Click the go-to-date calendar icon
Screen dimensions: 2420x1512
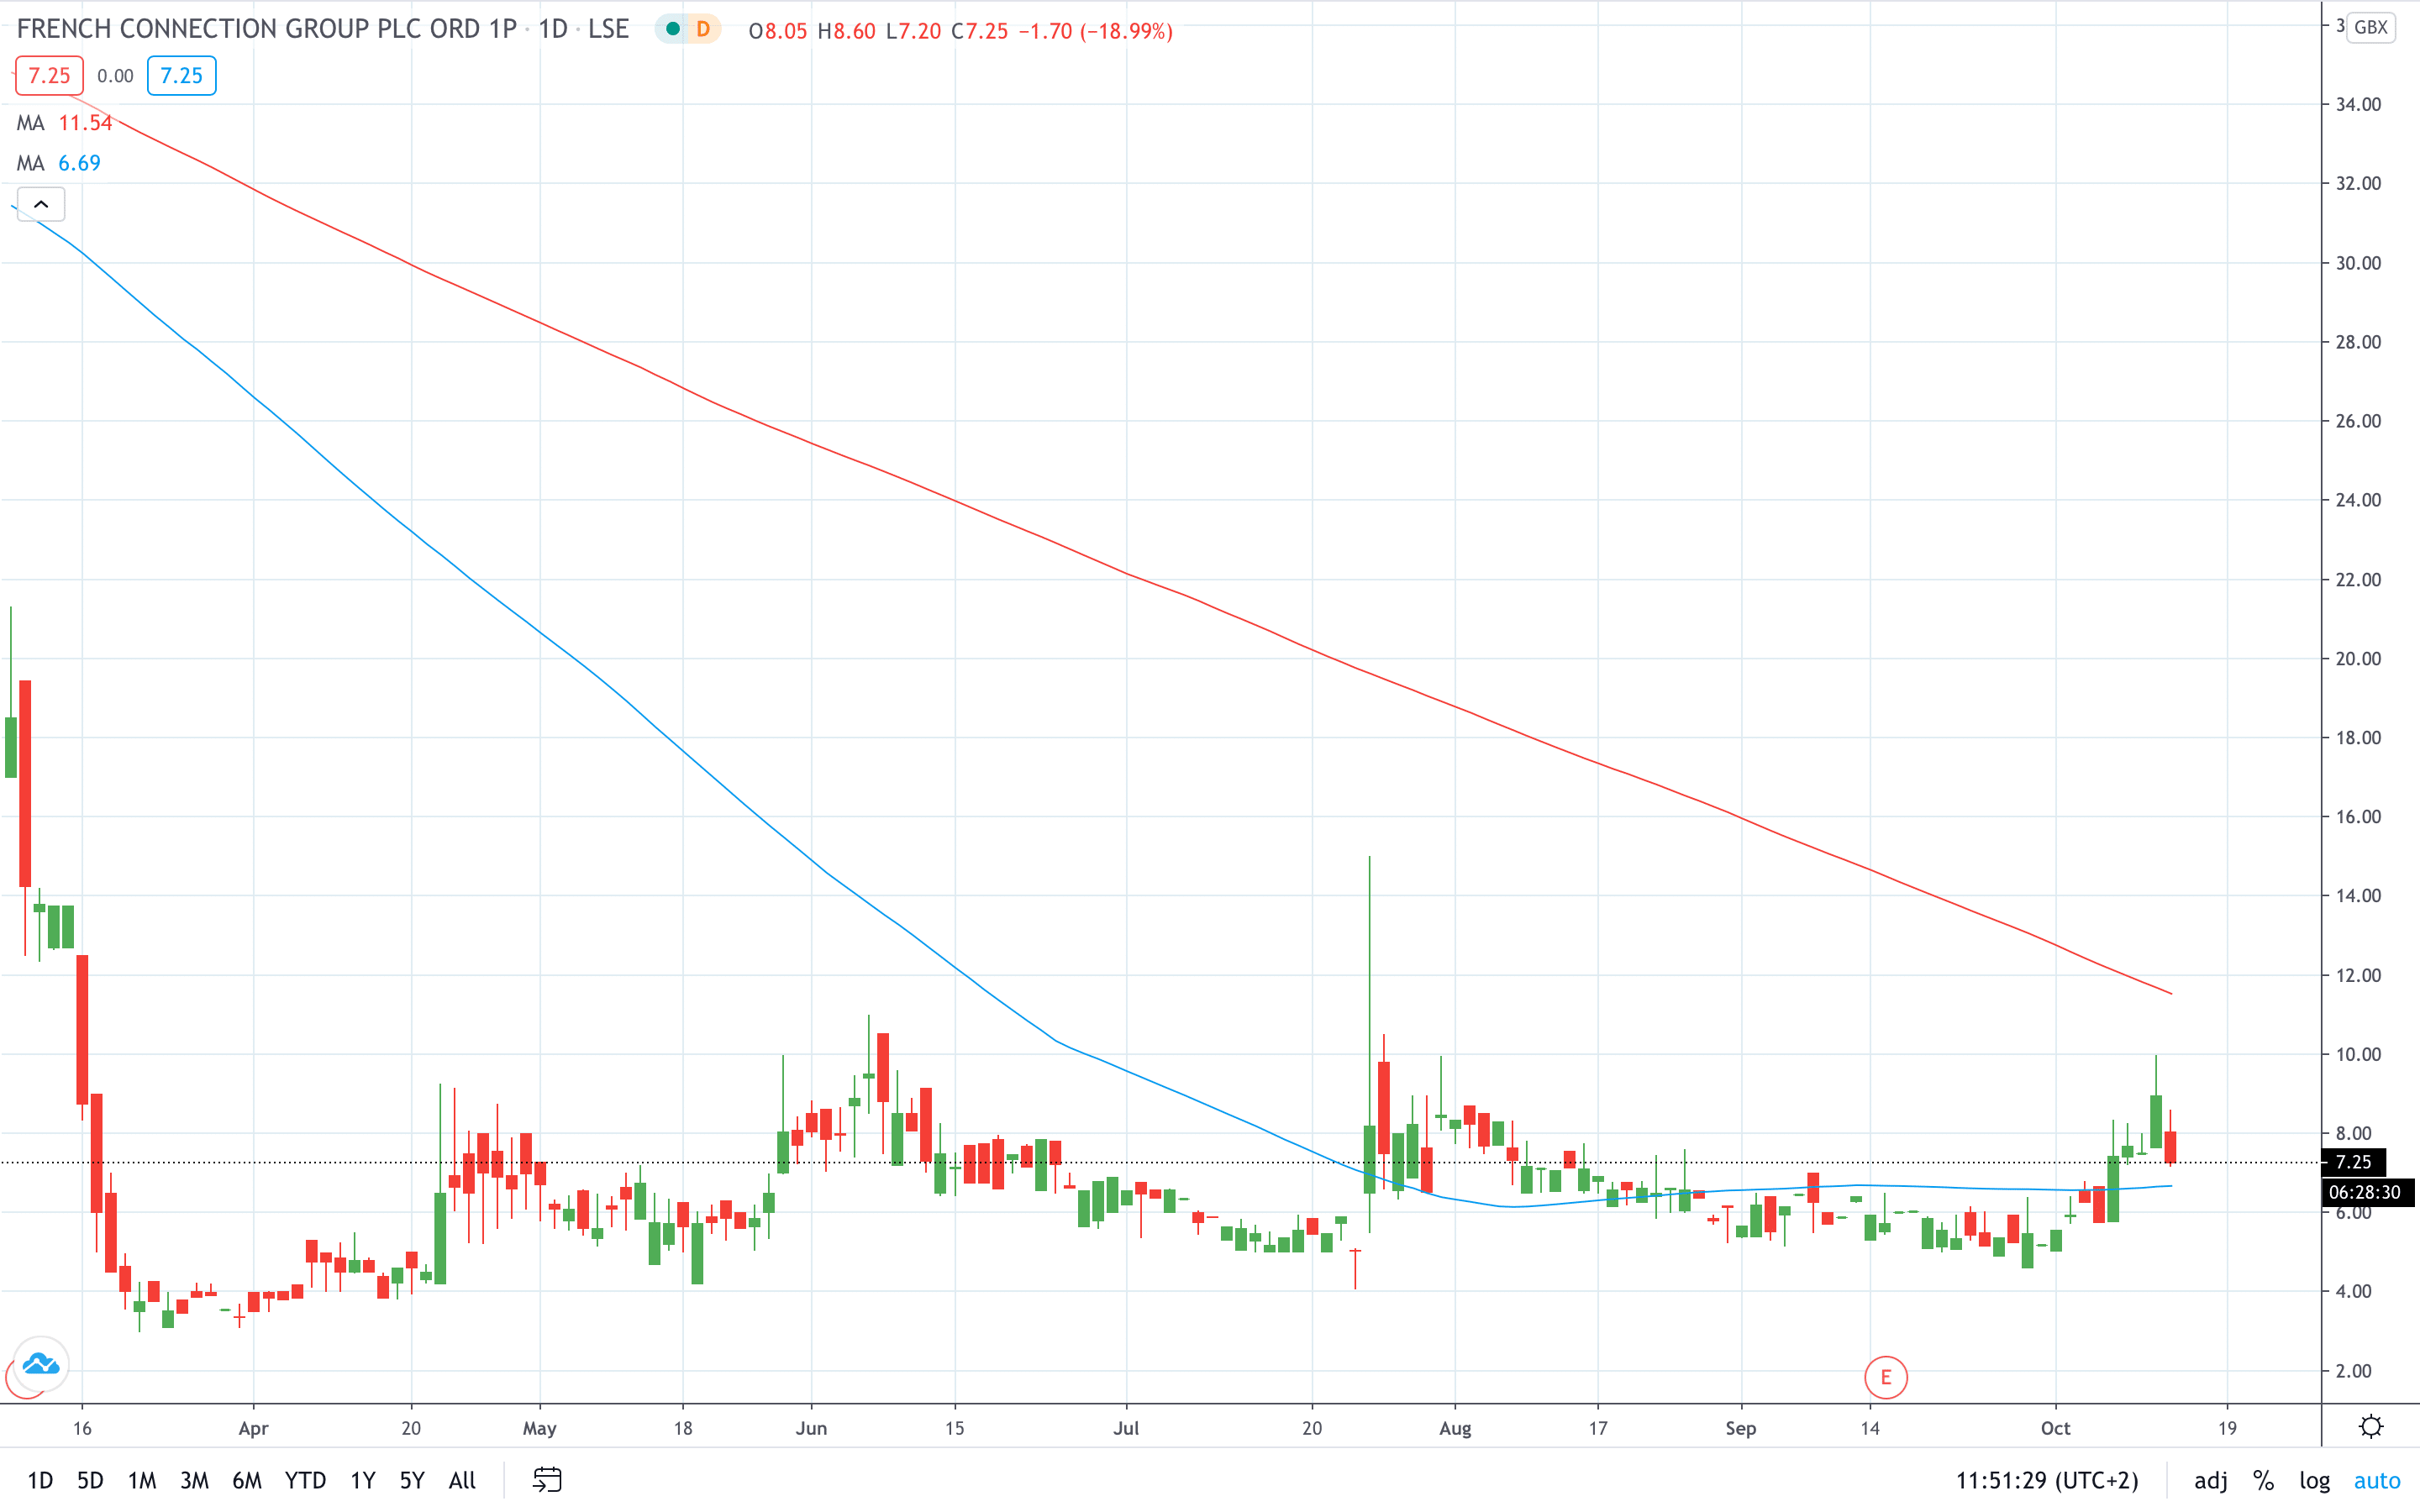point(547,1479)
